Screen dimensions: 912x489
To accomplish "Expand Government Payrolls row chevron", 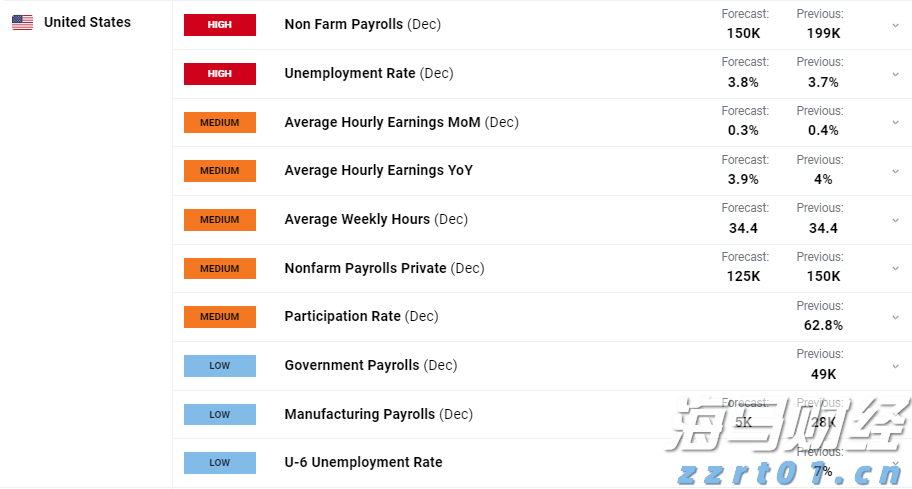I will point(895,366).
